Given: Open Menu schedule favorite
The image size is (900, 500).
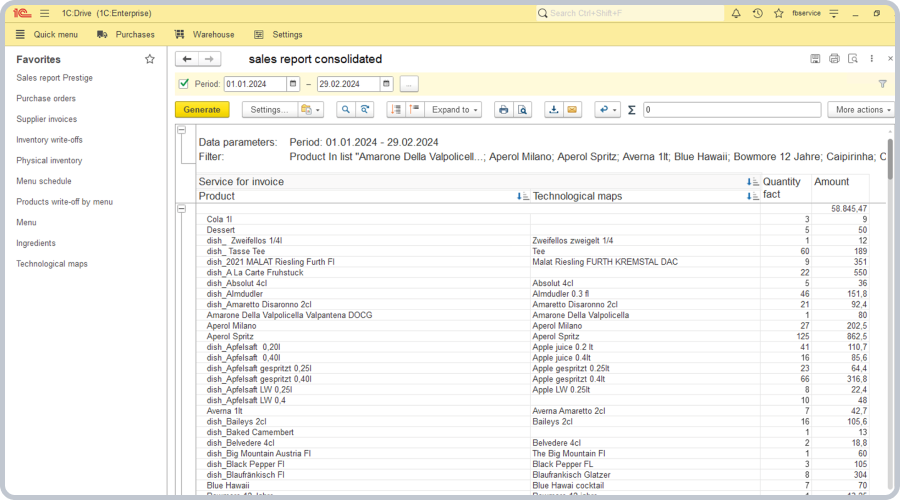Looking at the screenshot, I should (x=44, y=181).
